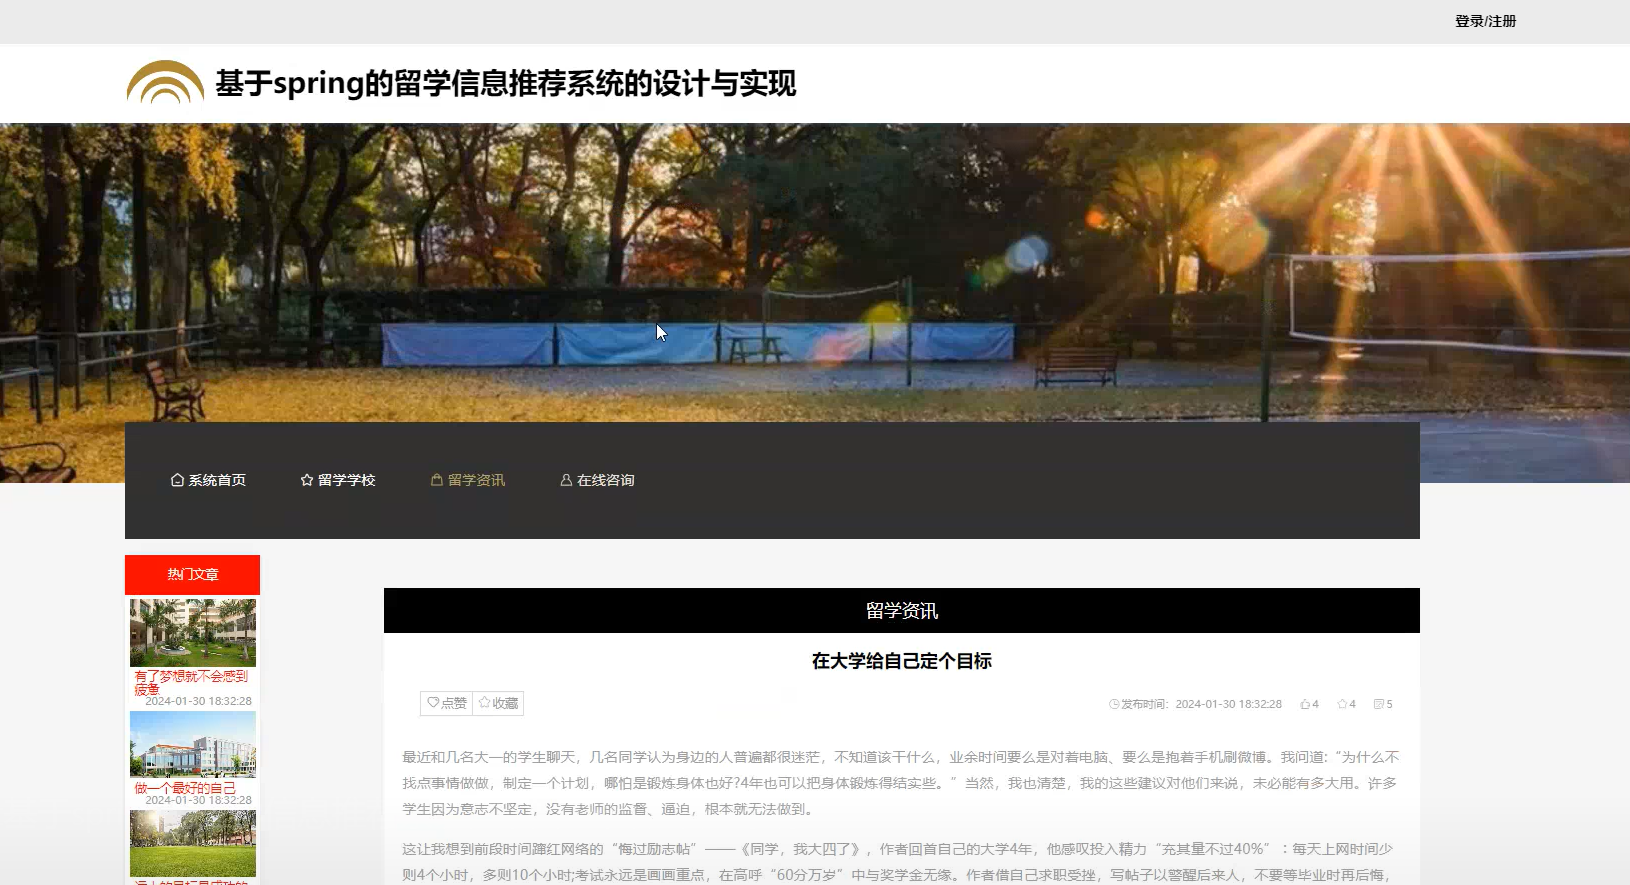
Task: Click the golden arch site logo
Action: pos(165,82)
